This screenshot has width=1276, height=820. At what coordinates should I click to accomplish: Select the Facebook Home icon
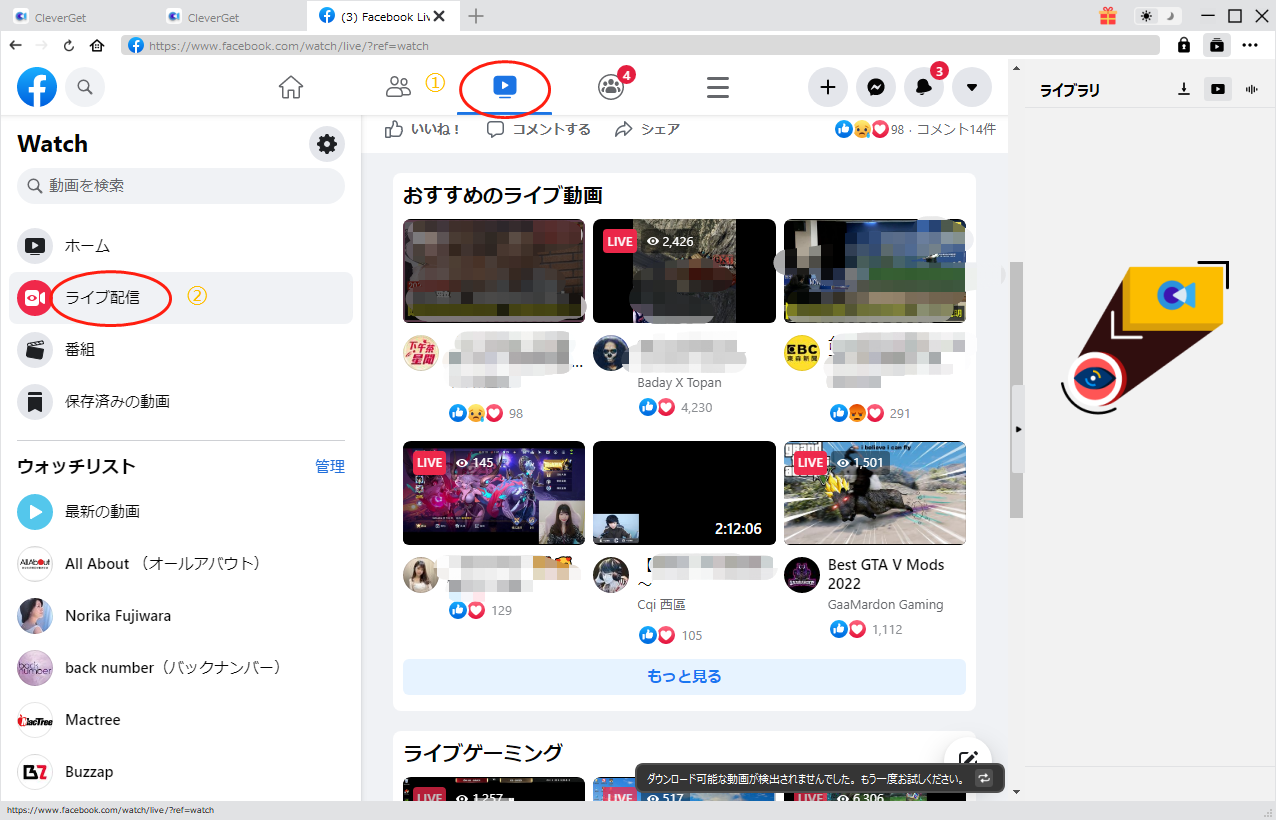point(290,87)
